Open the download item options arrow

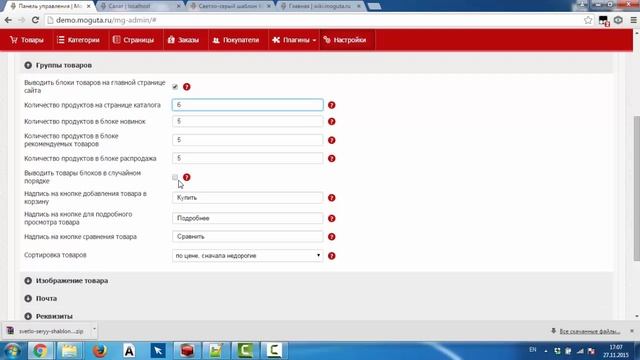click(x=93, y=330)
